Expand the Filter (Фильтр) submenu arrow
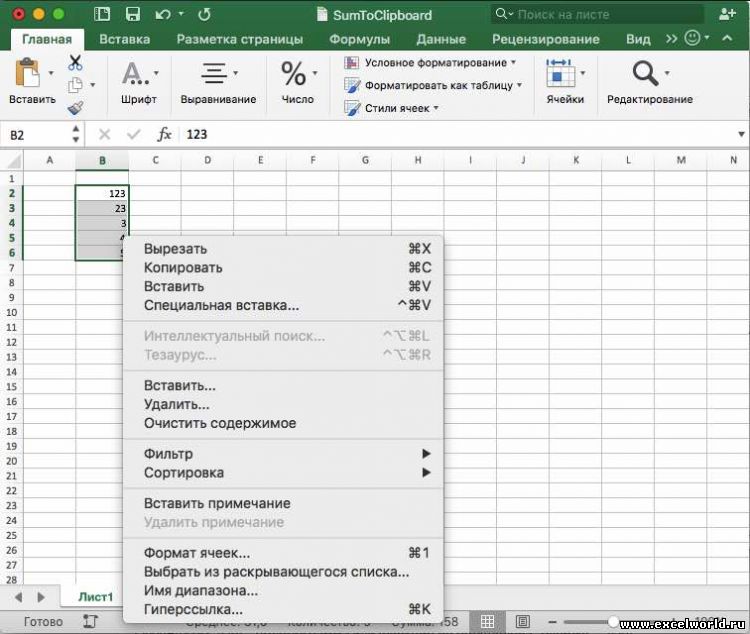Image resolution: width=750 pixels, height=634 pixels. pos(426,454)
